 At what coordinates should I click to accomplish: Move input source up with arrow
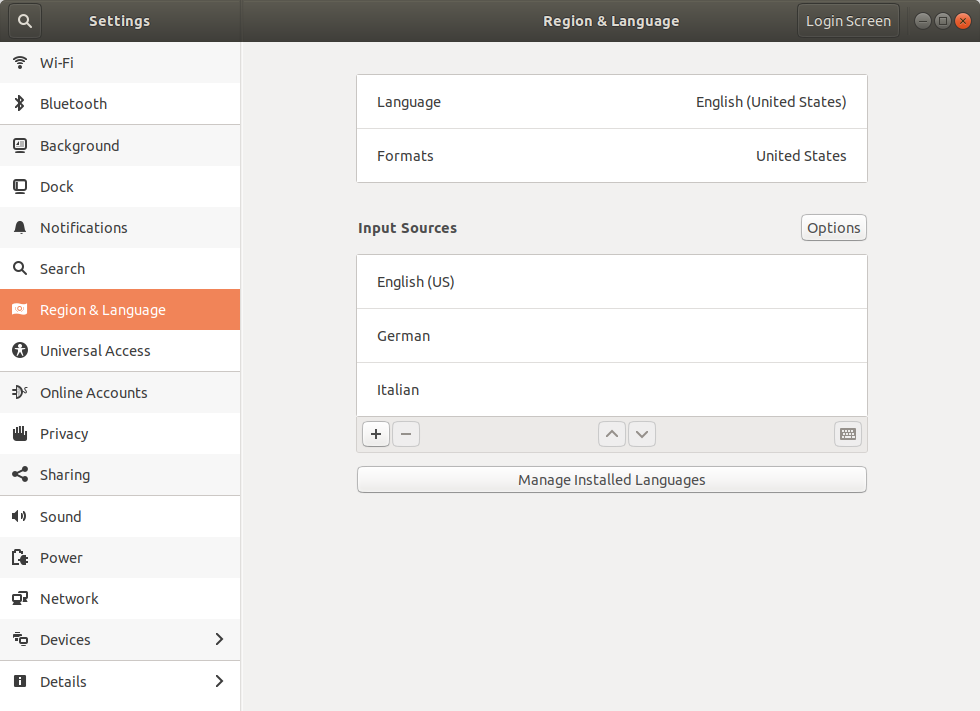[612, 434]
